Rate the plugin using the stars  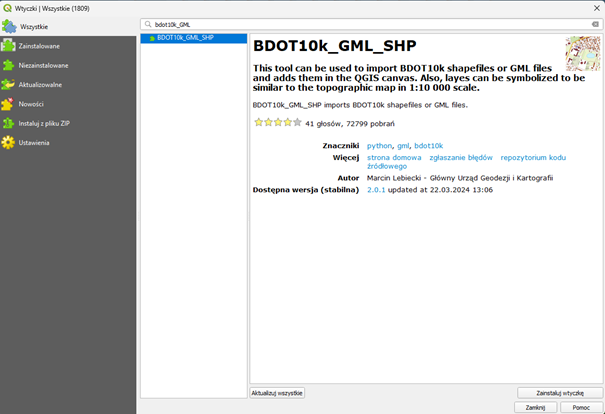pos(277,122)
